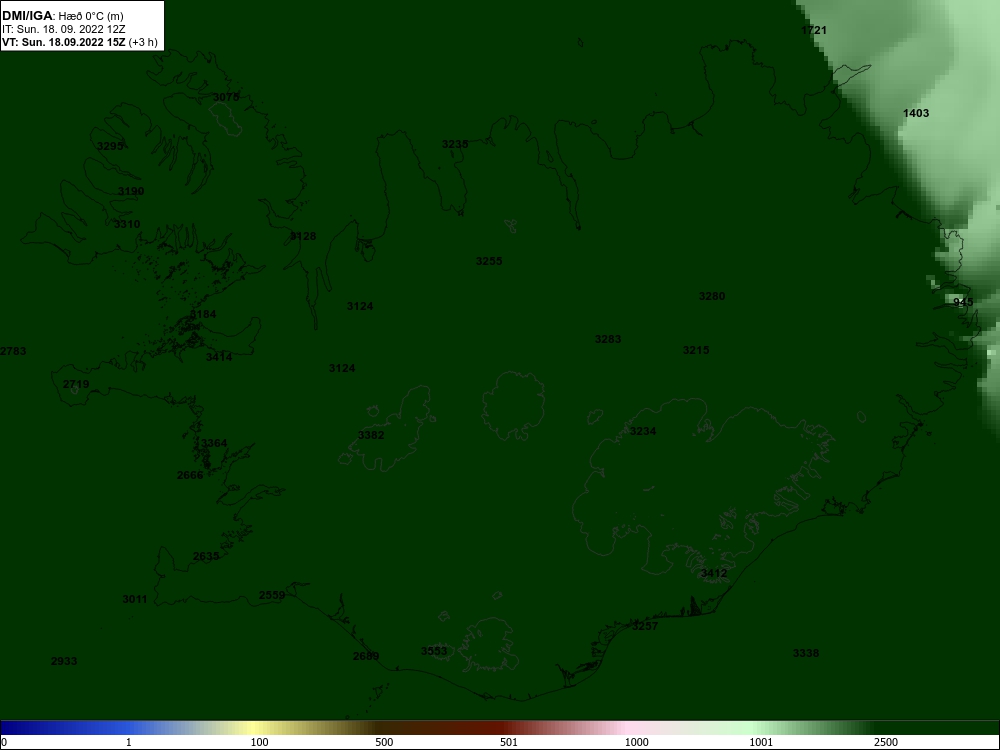Click the legend tick label 100

260,742
